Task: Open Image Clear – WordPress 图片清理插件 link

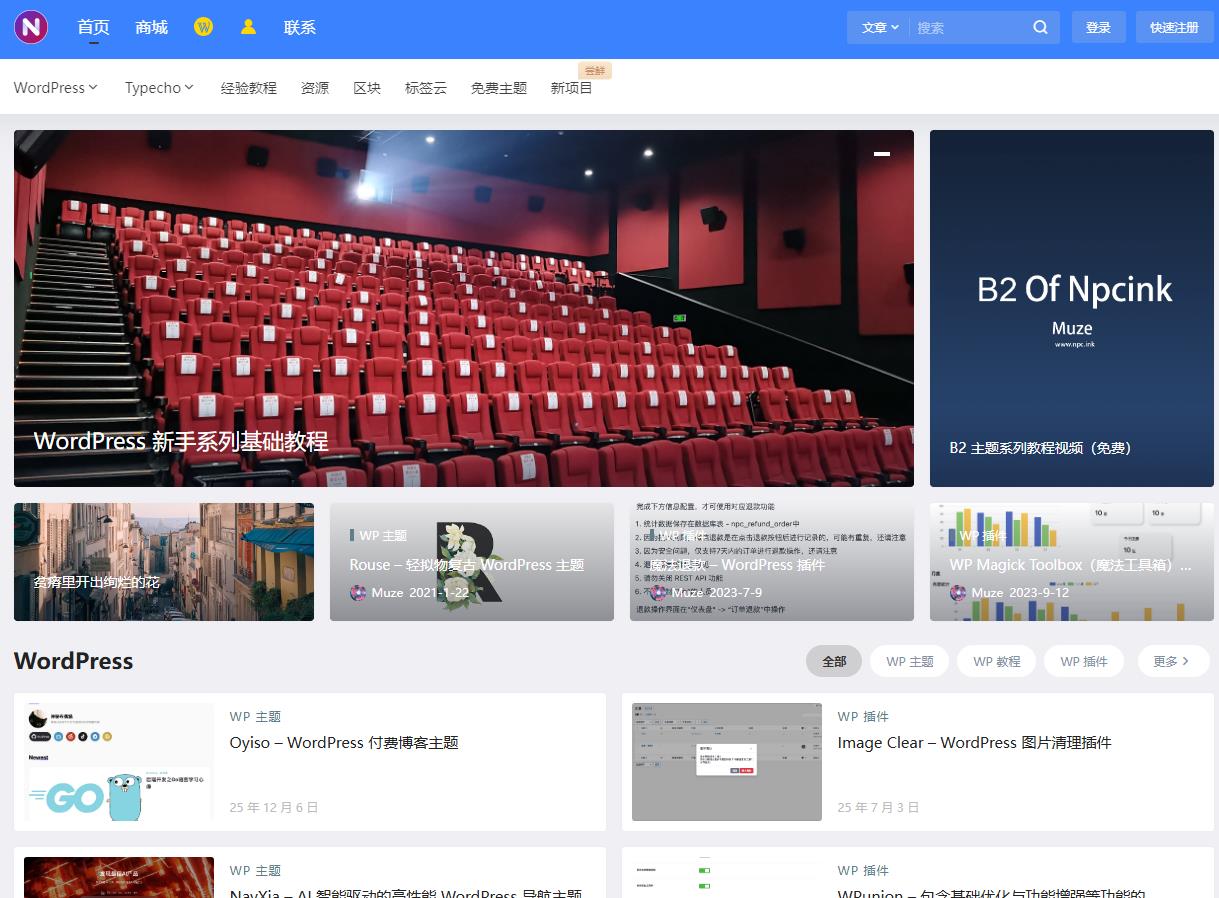Action: [974, 742]
